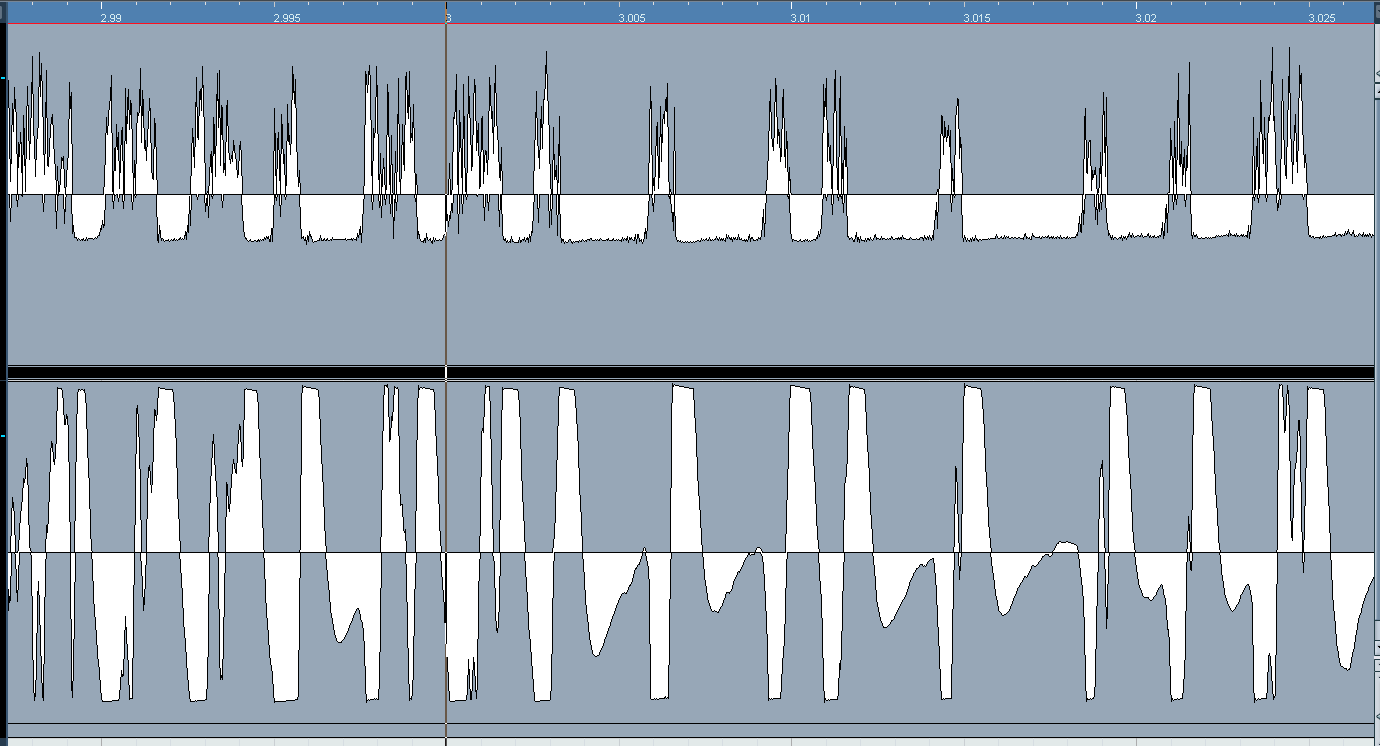Click the 3.005 mark on the time ruler
This screenshot has height=746, width=1380.
632,18
